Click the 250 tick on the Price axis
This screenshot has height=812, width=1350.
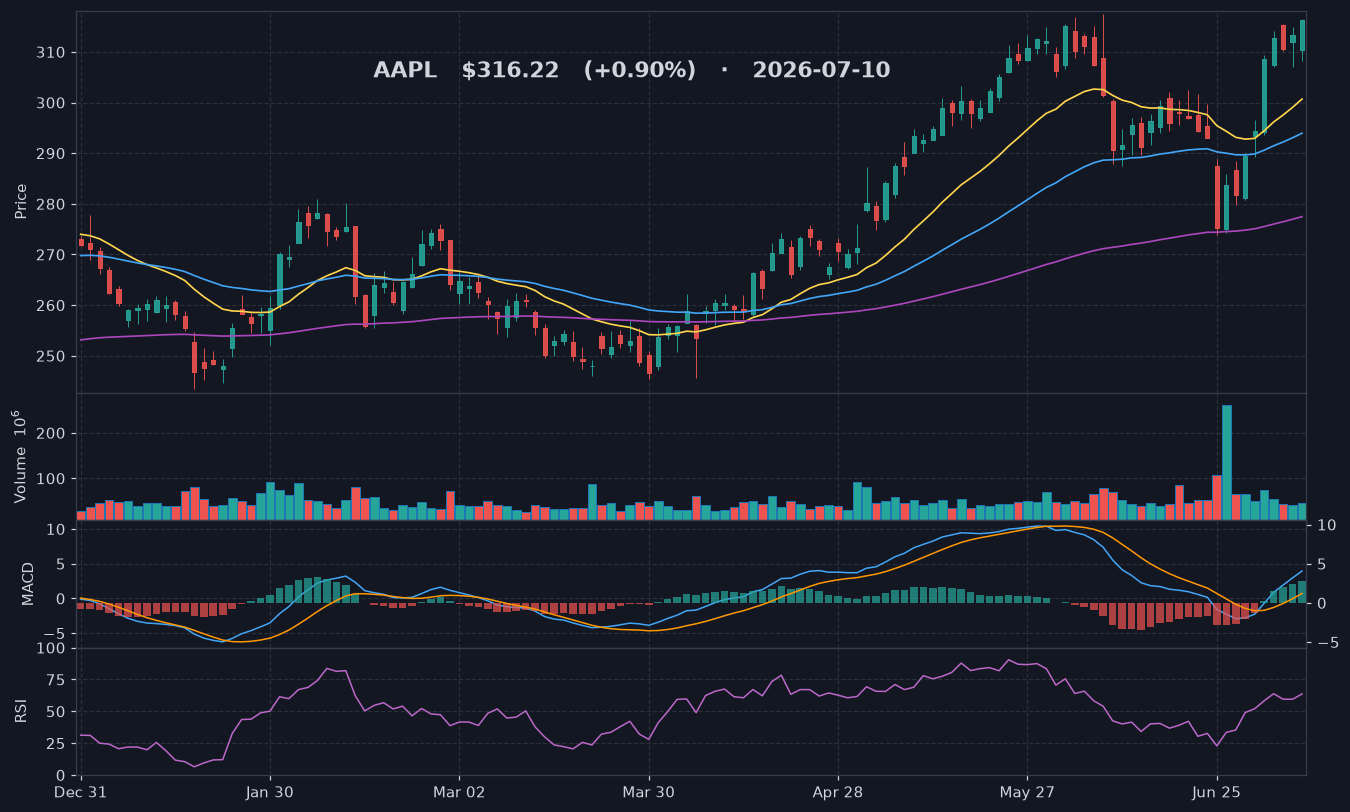(x=52, y=357)
